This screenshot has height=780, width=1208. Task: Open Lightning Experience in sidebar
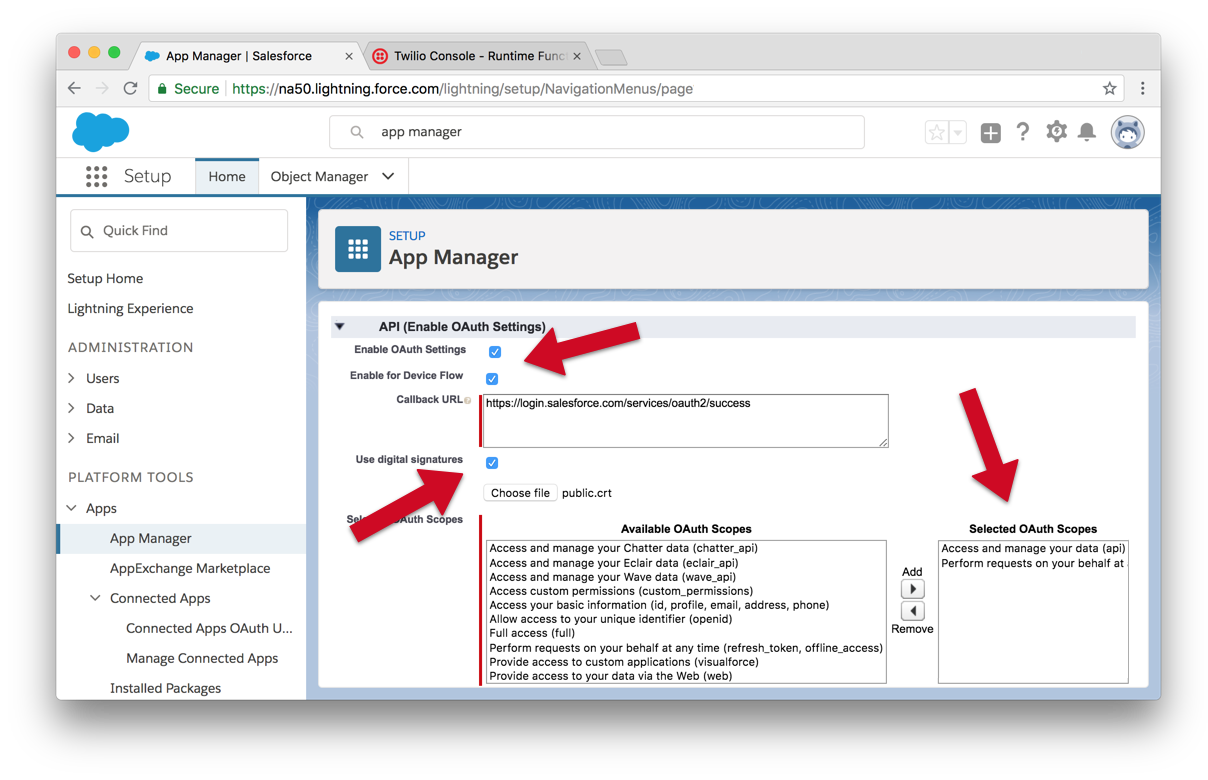[131, 308]
